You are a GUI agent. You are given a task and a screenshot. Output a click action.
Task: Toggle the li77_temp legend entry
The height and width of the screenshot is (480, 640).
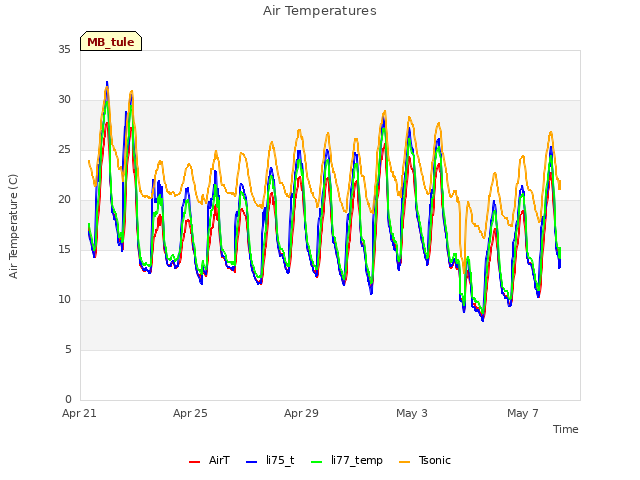(x=347, y=460)
